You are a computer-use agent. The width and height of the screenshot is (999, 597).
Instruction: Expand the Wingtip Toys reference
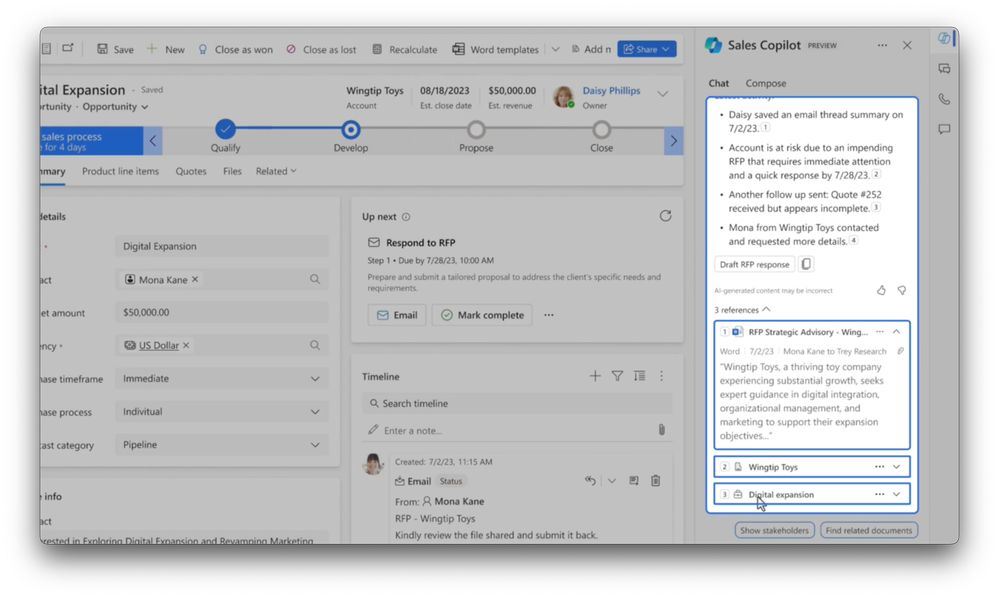(x=896, y=467)
